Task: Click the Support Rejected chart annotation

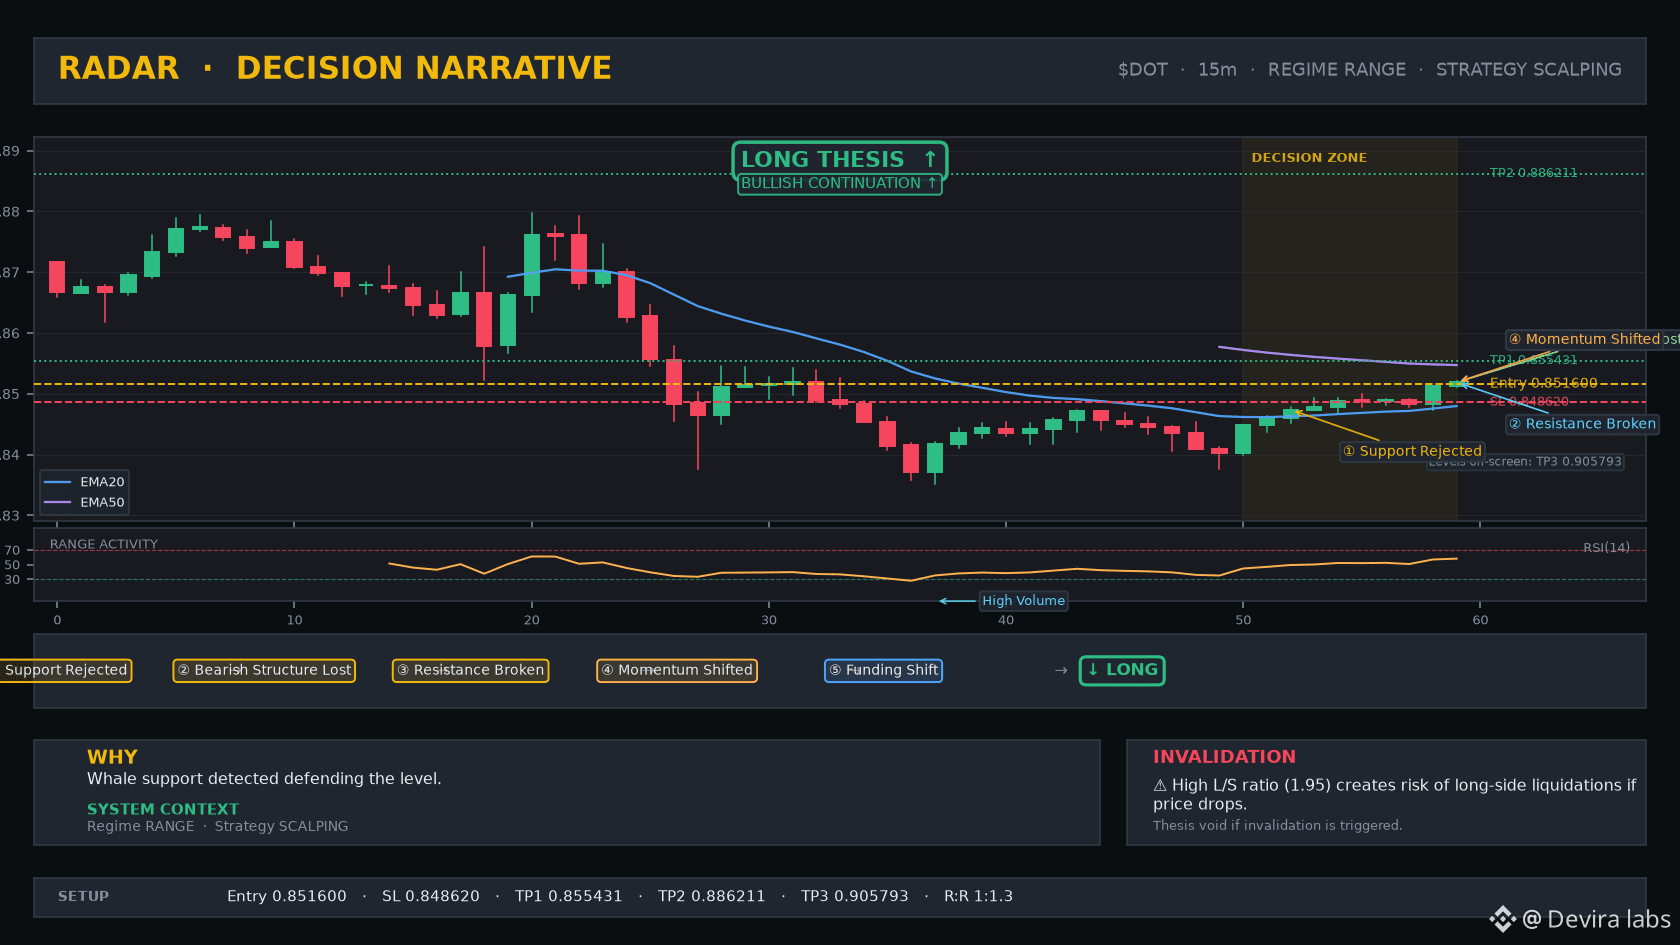Action: click(x=1412, y=451)
